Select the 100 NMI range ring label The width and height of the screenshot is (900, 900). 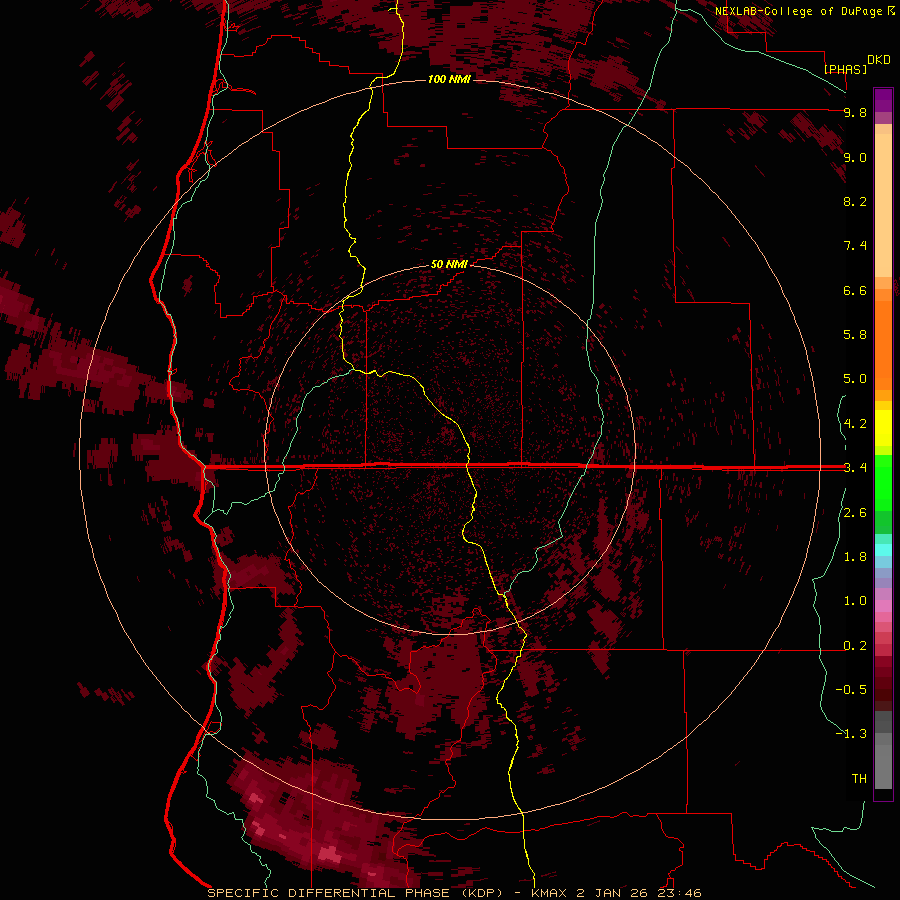coord(449,79)
